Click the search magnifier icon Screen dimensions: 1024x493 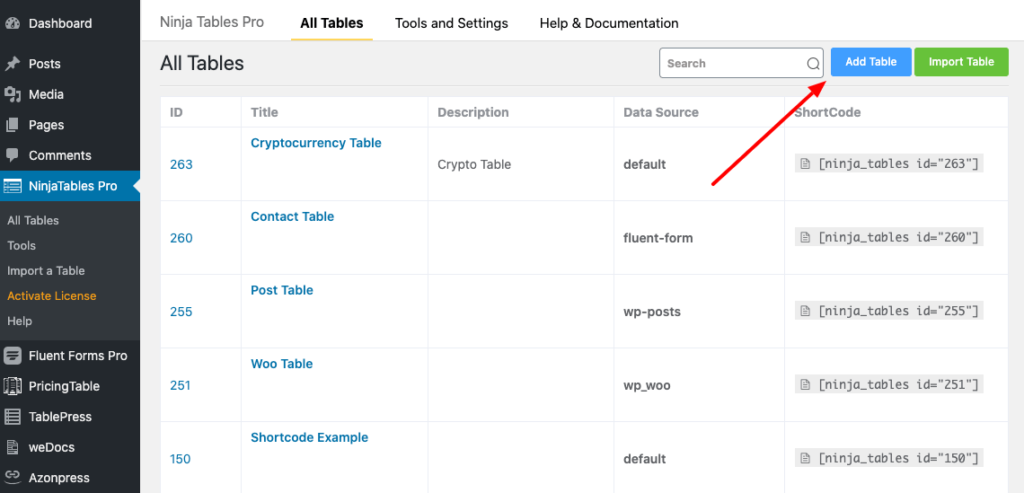pos(813,64)
